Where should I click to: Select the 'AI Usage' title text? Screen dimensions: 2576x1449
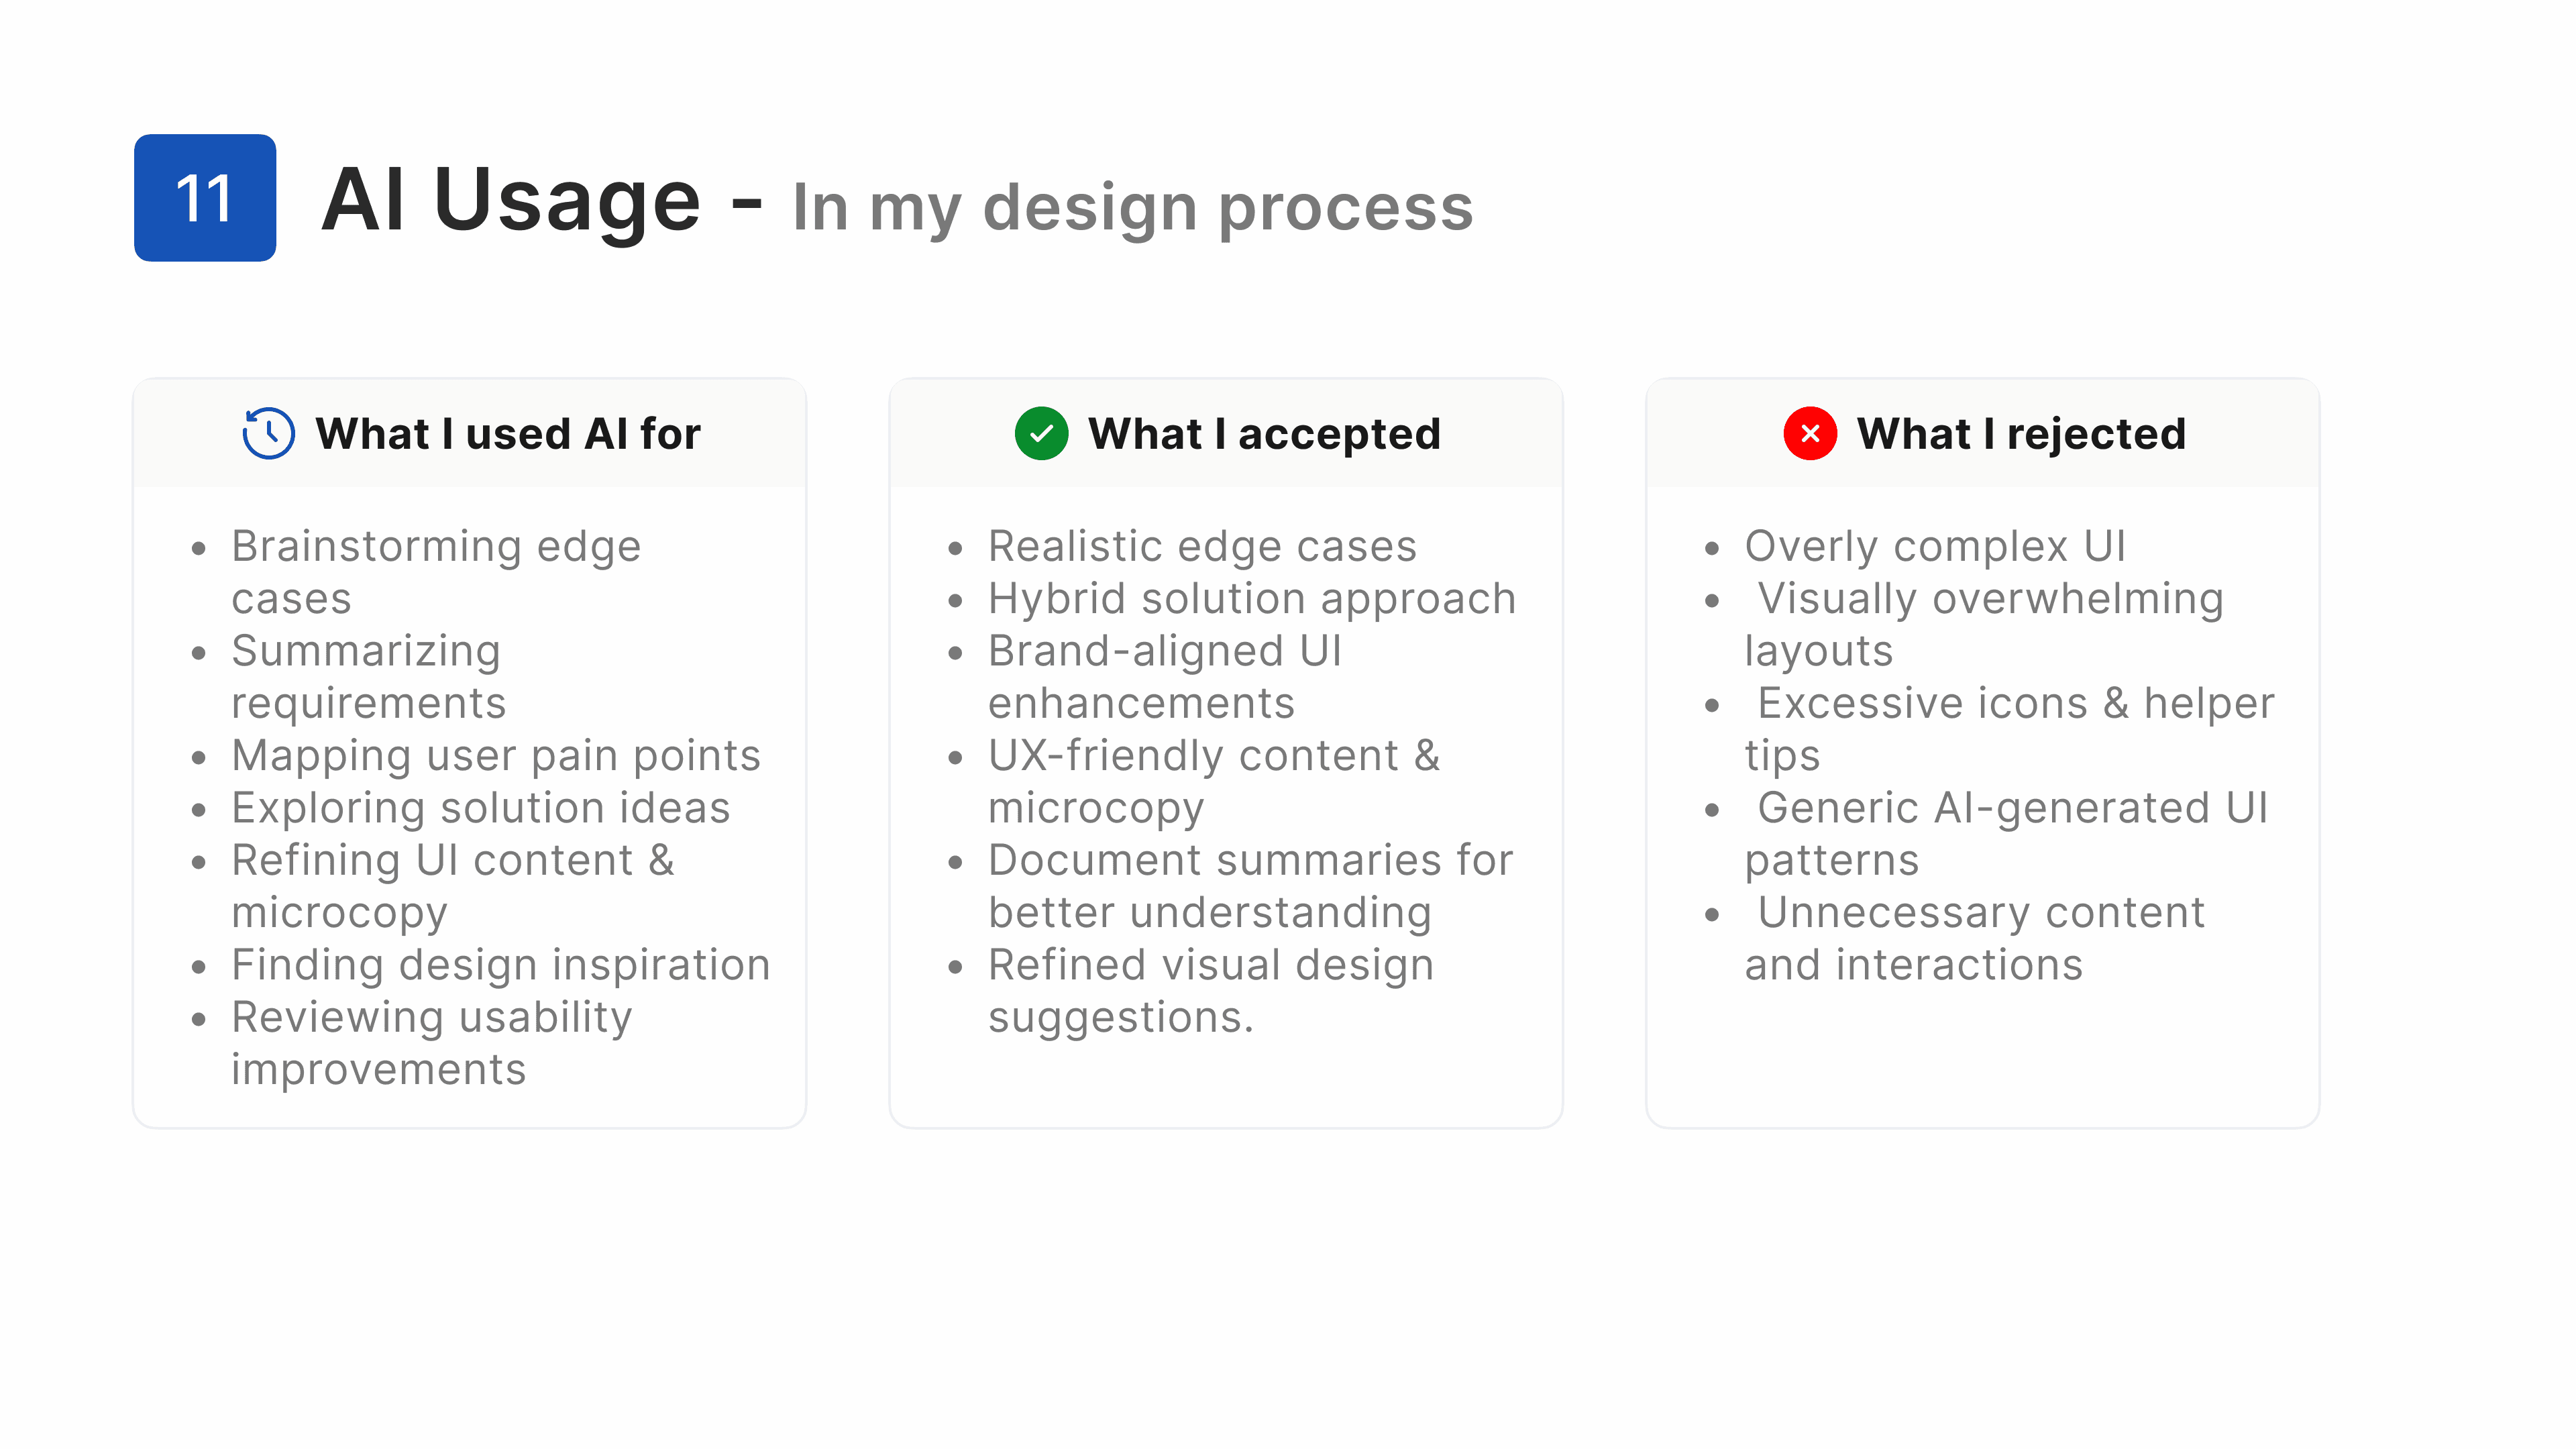click(511, 200)
